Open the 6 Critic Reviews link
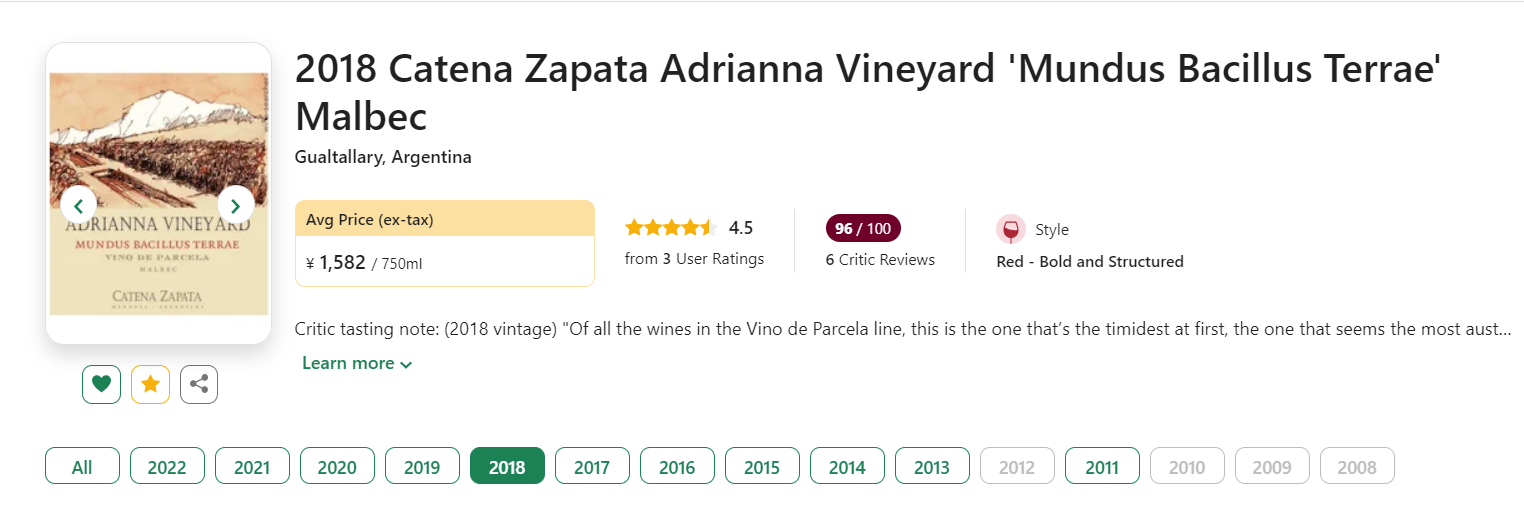The width and height of the screenshot is (1524, 520). tap(880, 260)
